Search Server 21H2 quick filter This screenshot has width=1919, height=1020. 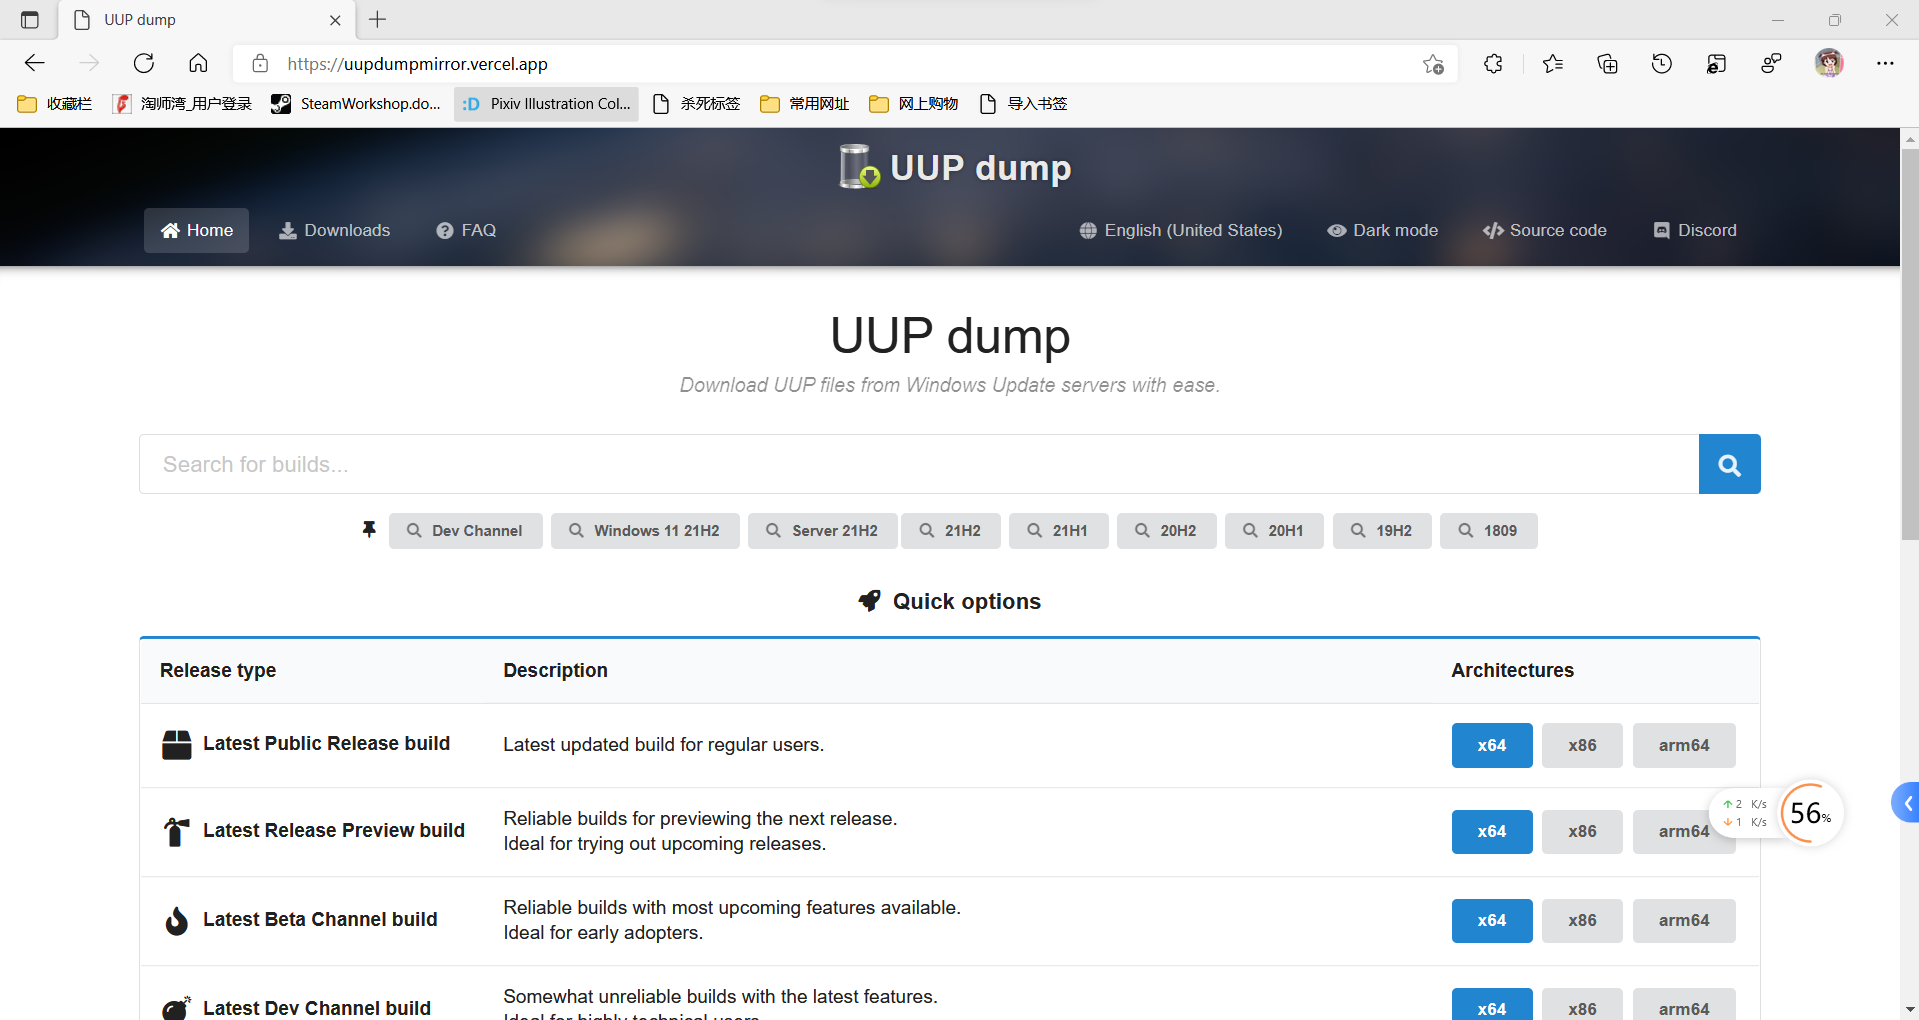(822, 531)
